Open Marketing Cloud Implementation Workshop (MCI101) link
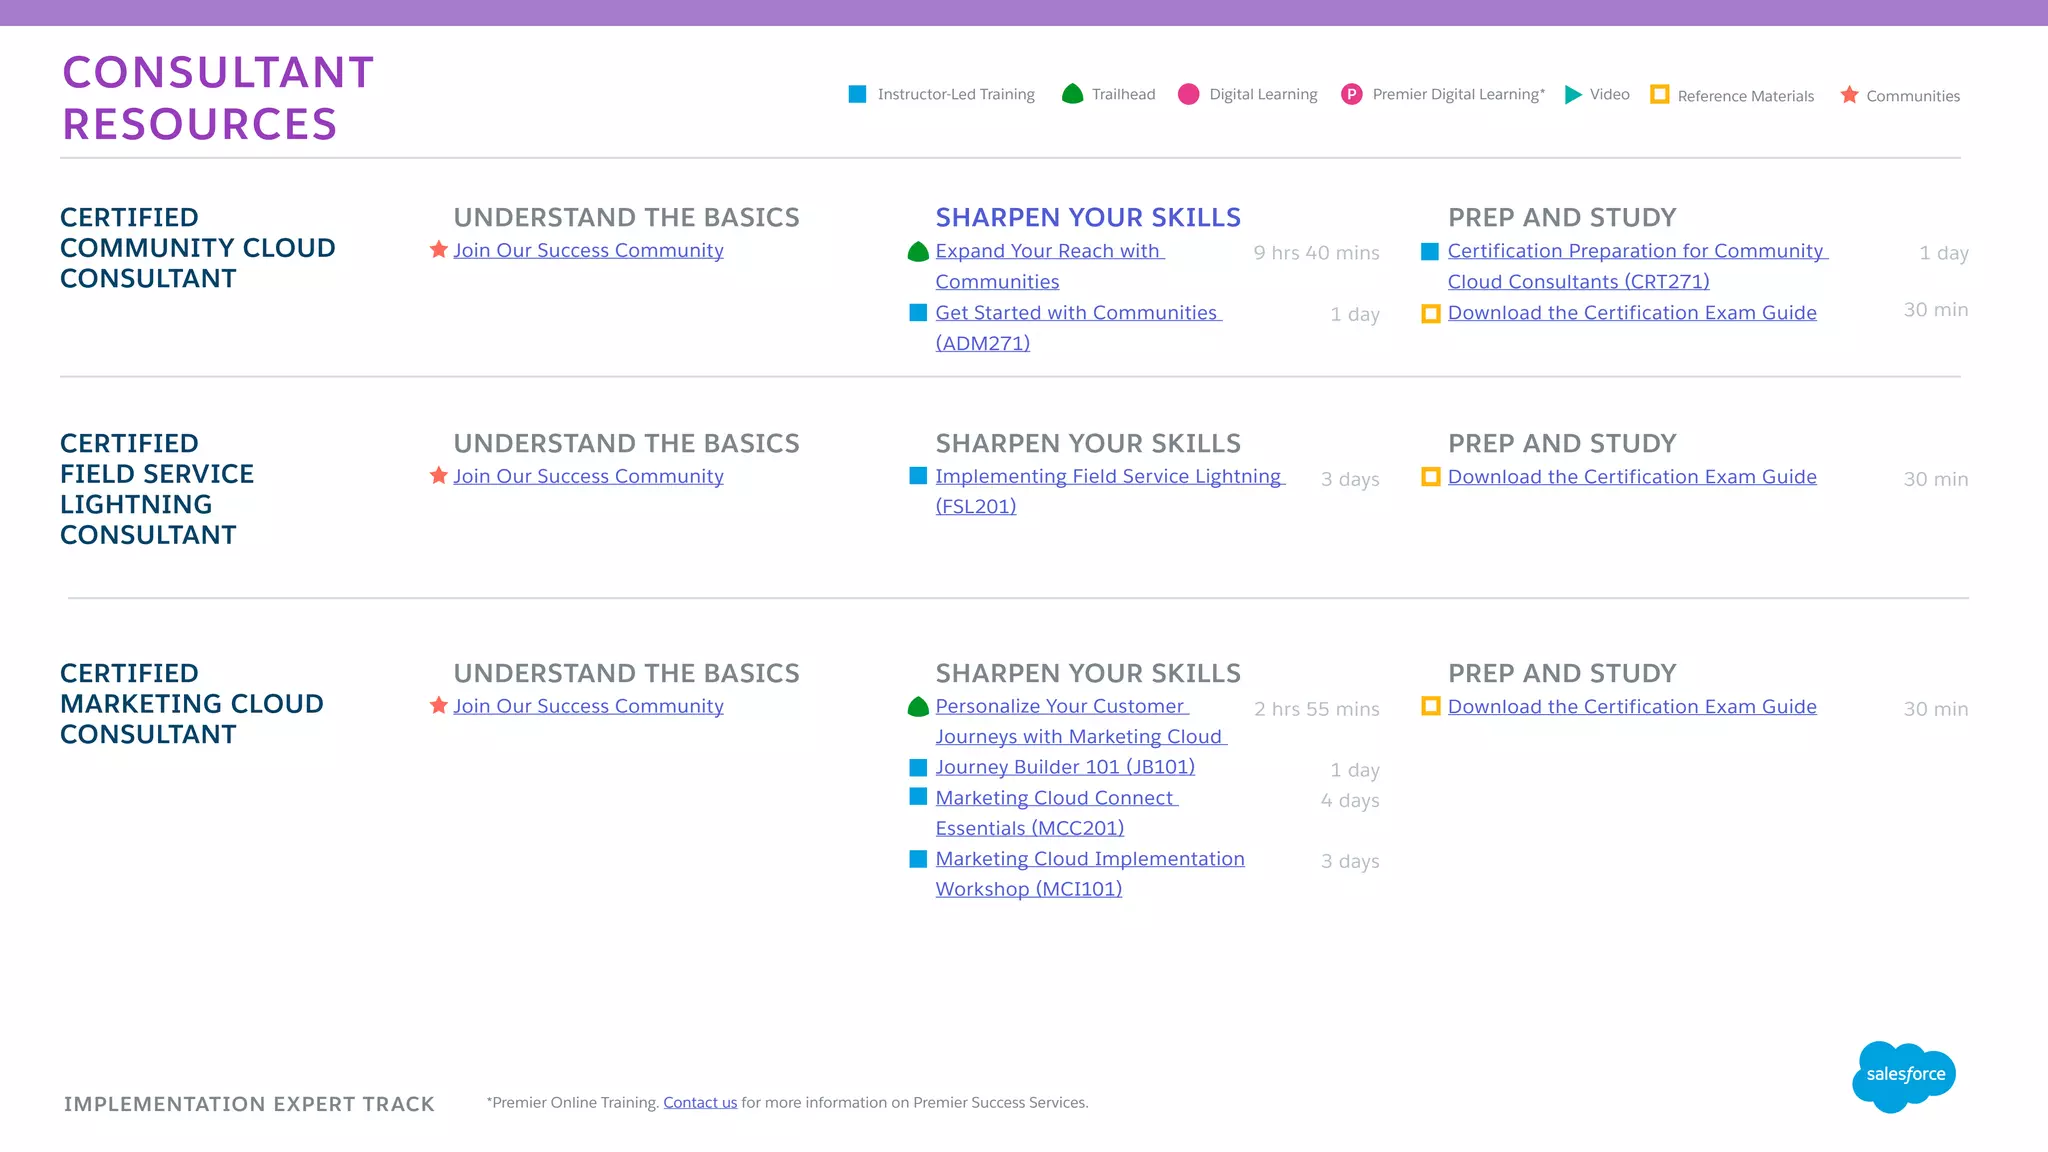Viewport: 2048px width, 1152px height. tap(1090, 874)
